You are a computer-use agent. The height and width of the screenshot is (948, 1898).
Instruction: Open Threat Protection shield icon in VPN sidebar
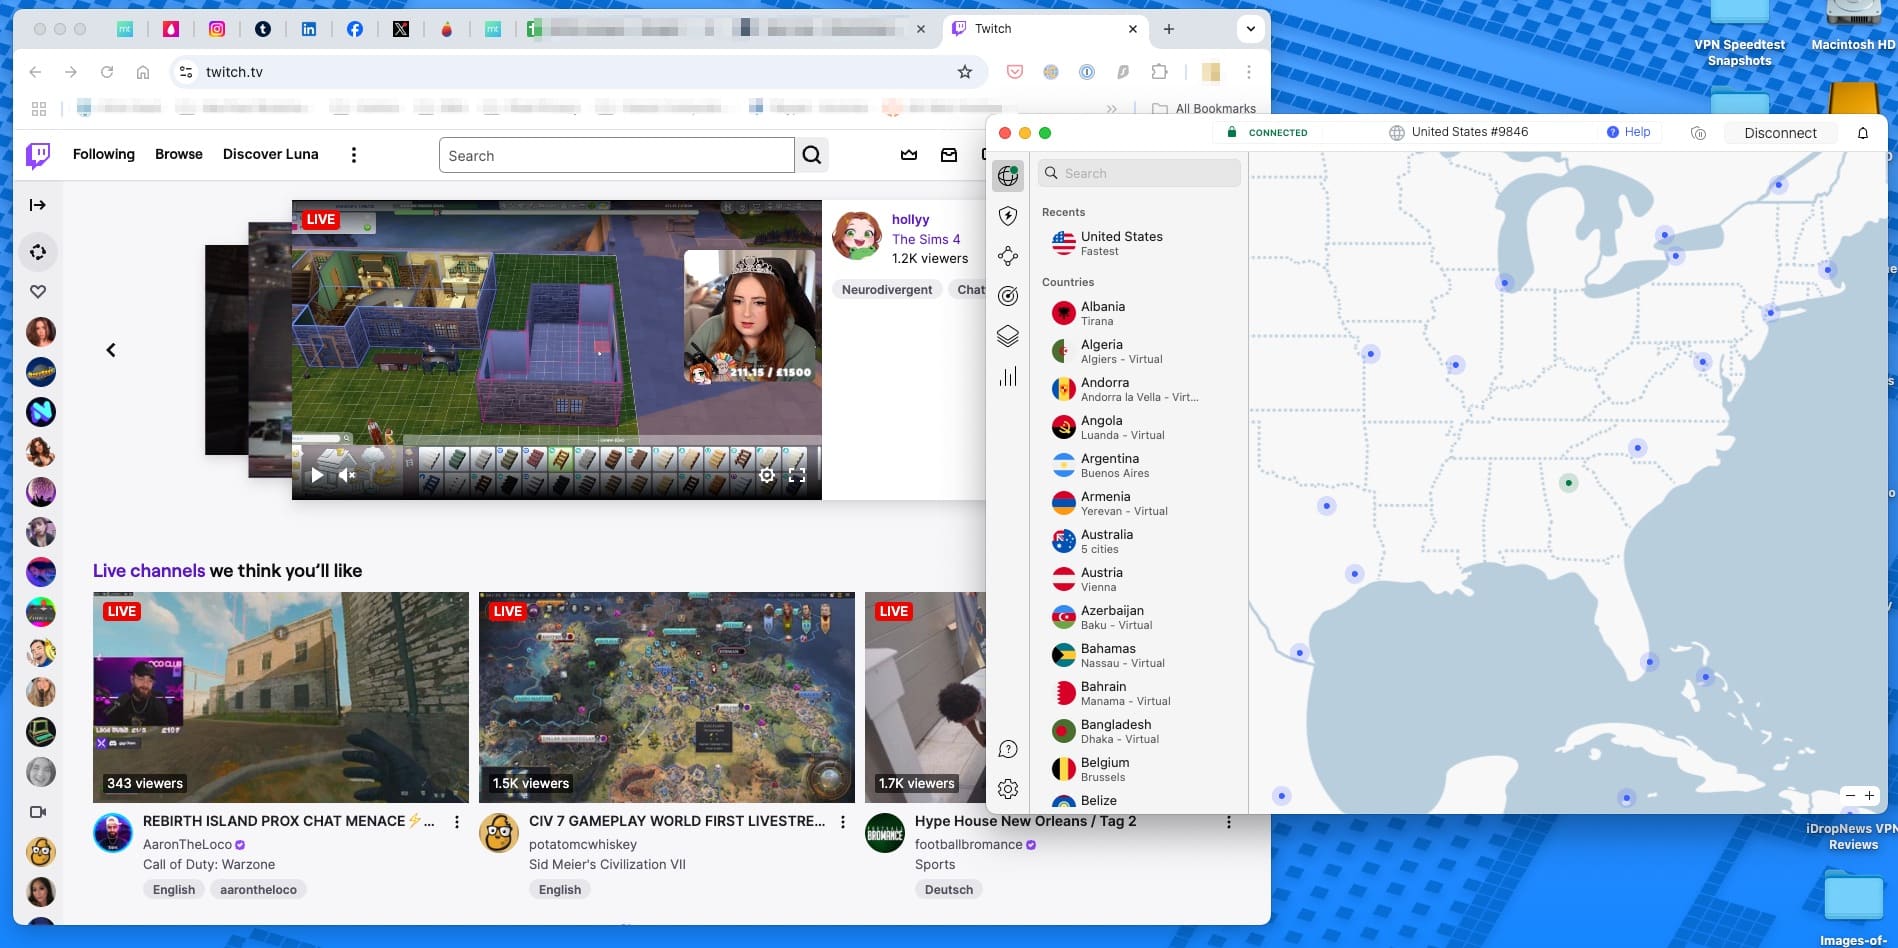point(1008,216)
